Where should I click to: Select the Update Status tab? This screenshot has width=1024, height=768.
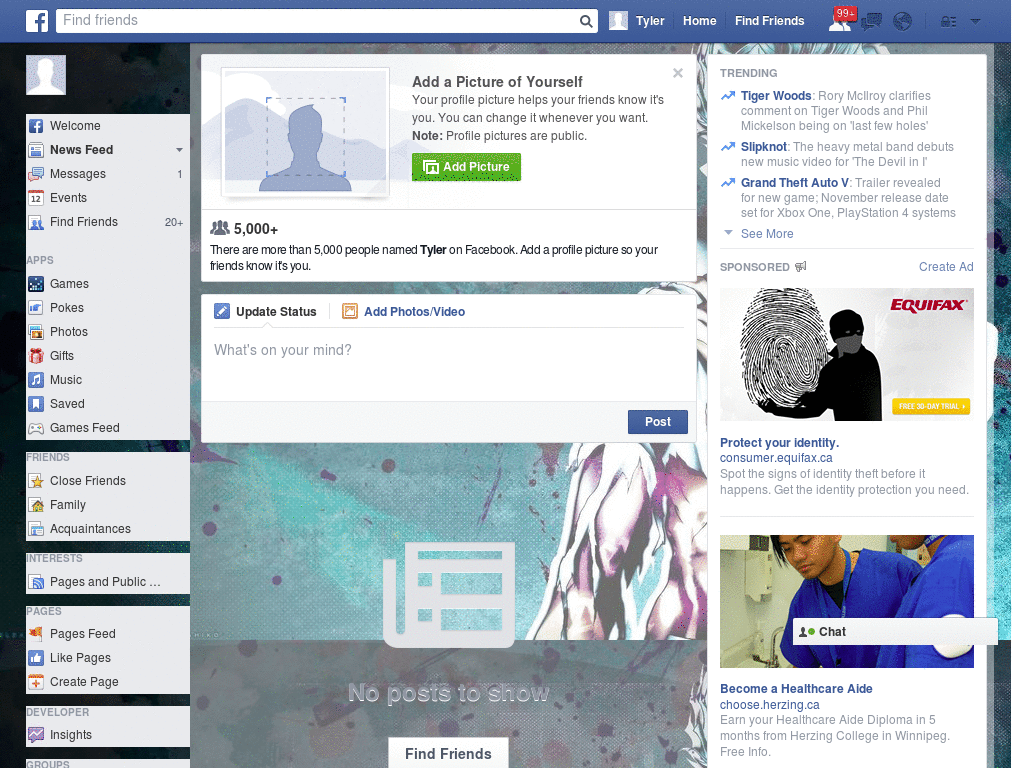[266, 312]
